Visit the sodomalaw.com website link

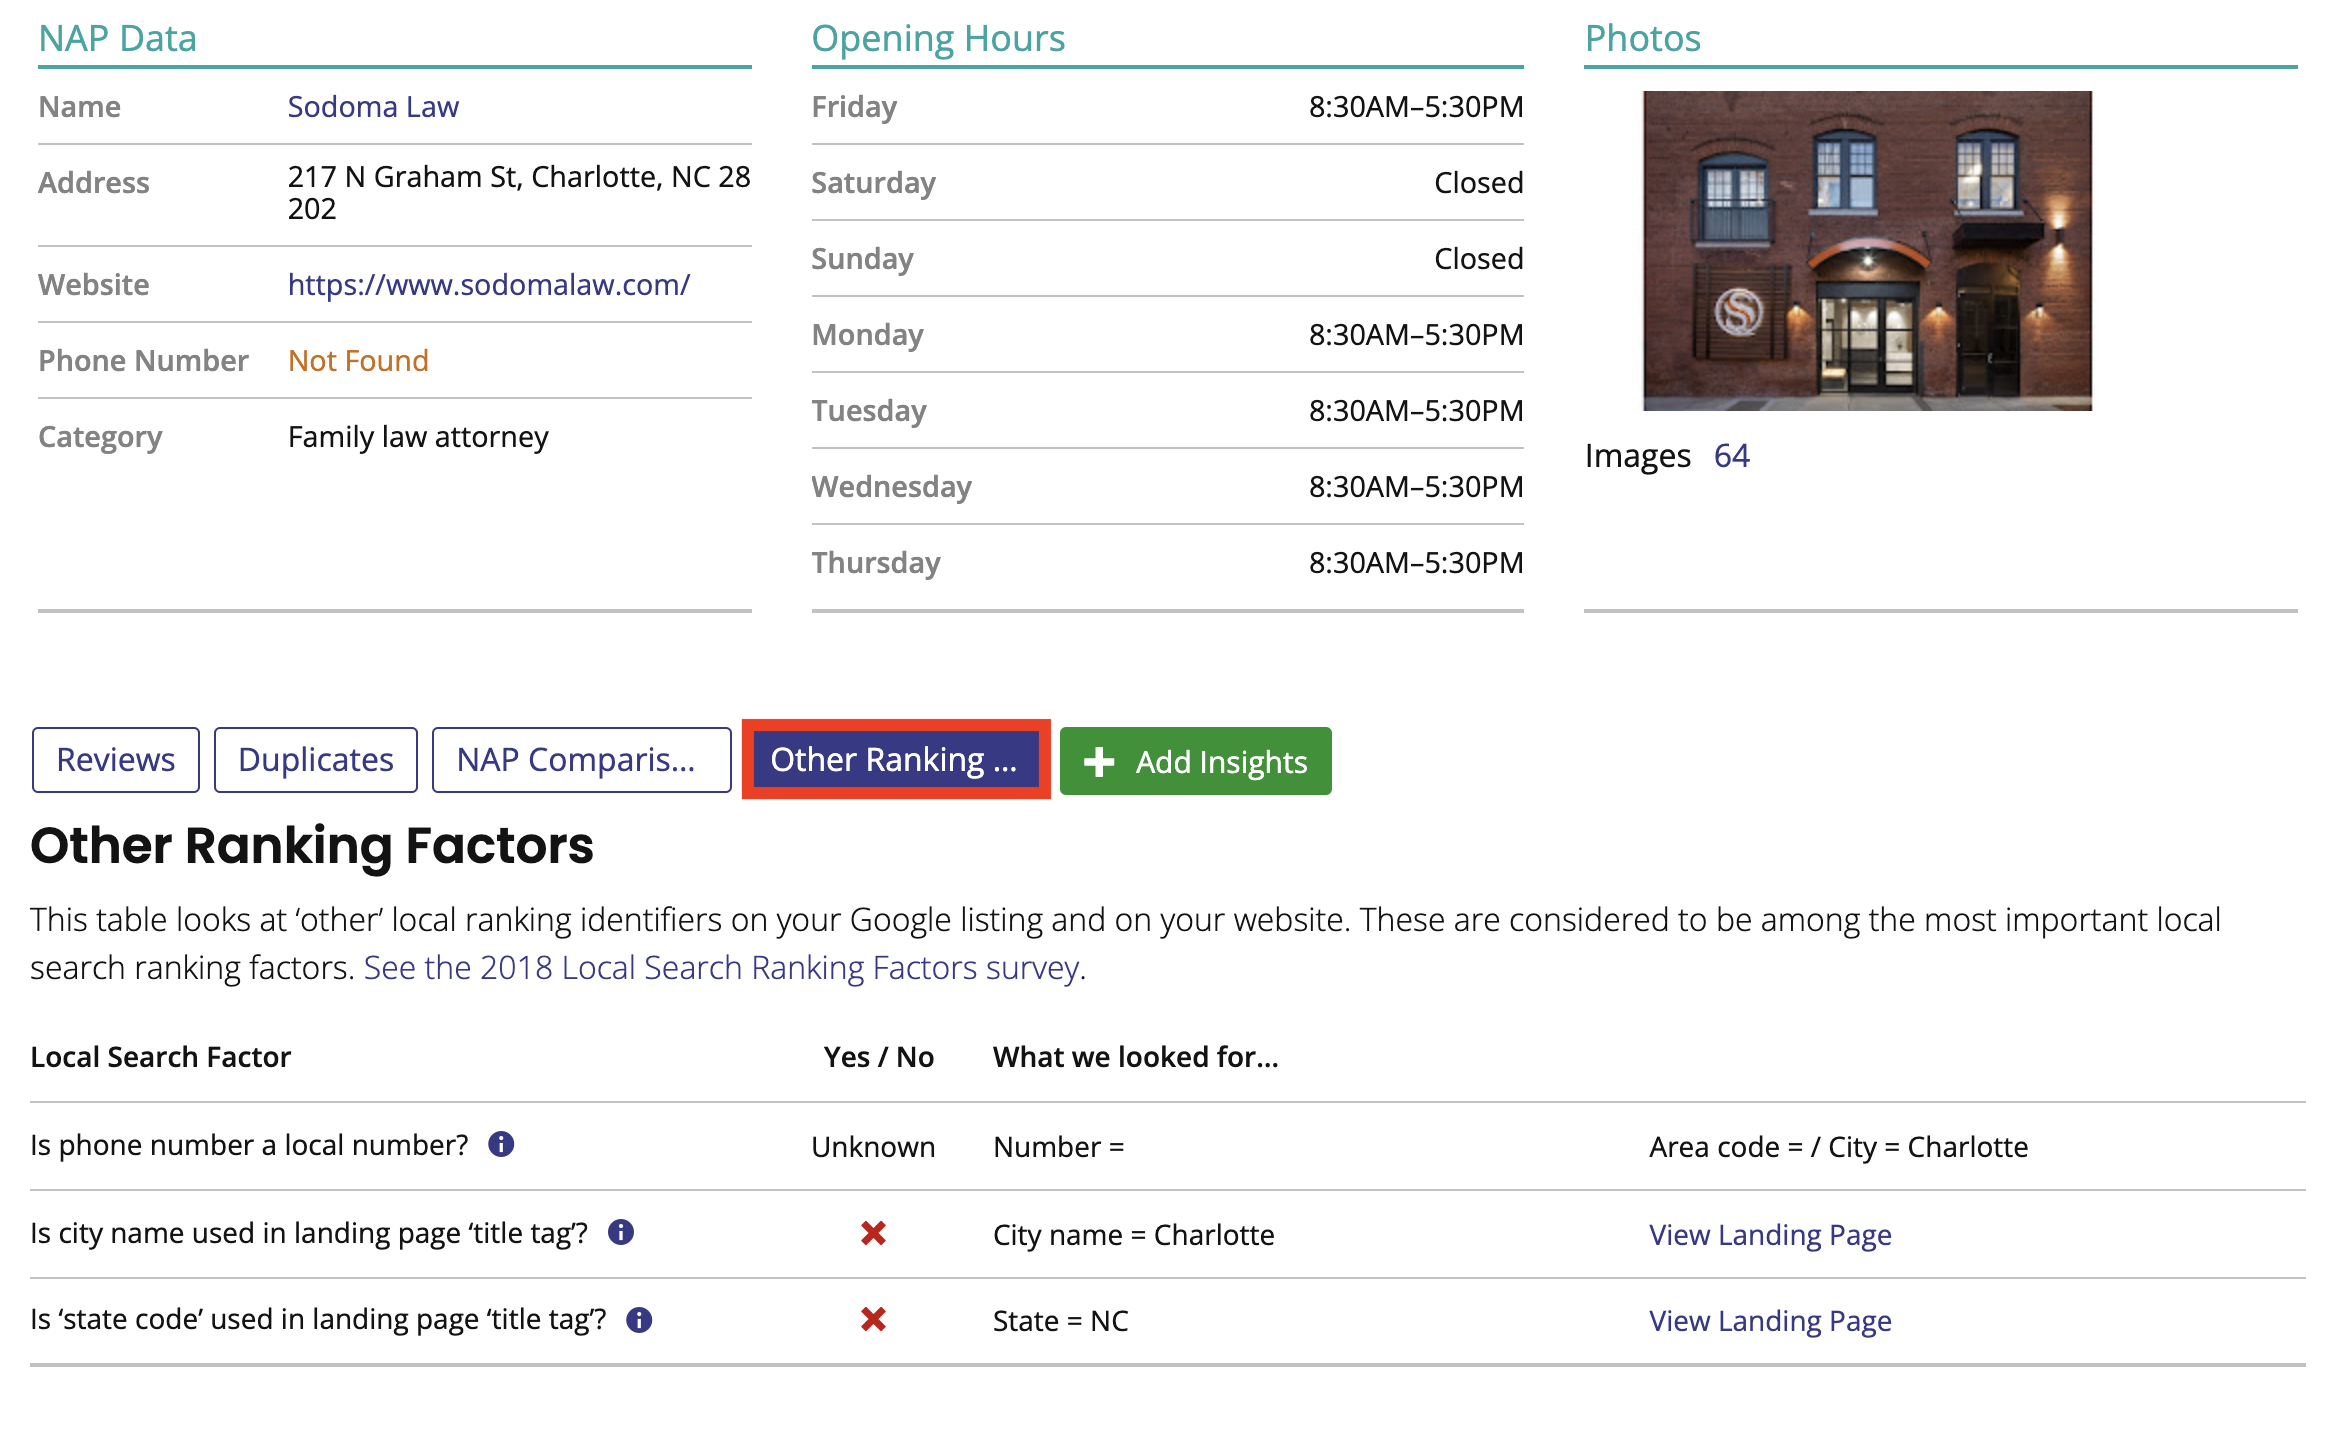point(489,284)
